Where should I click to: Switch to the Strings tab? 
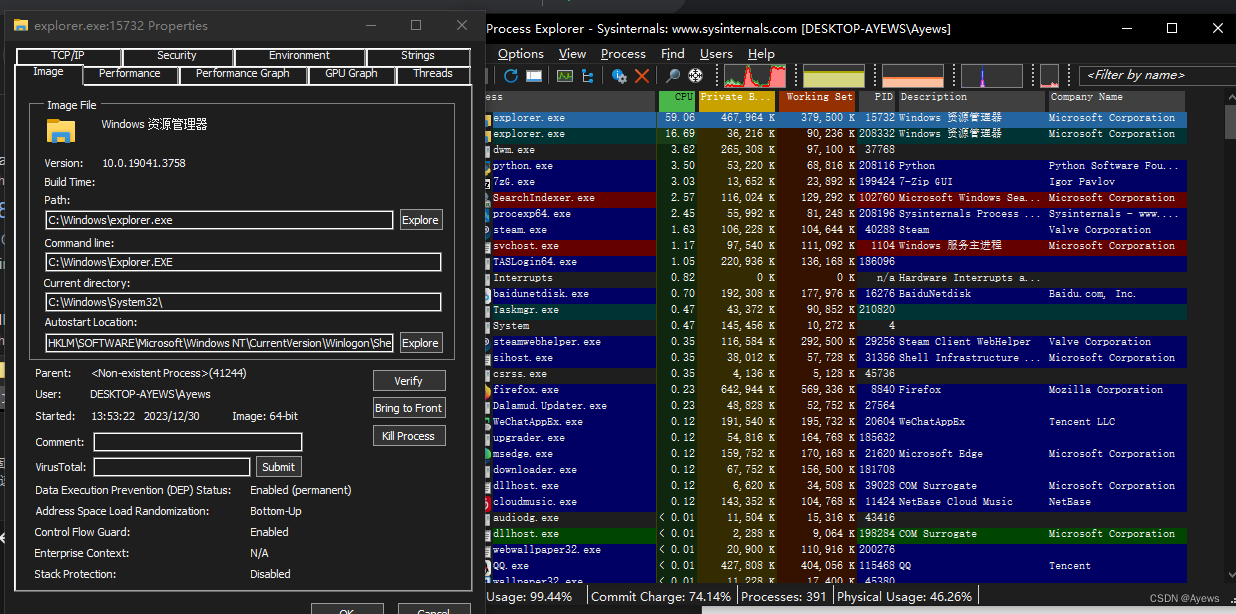418,56
